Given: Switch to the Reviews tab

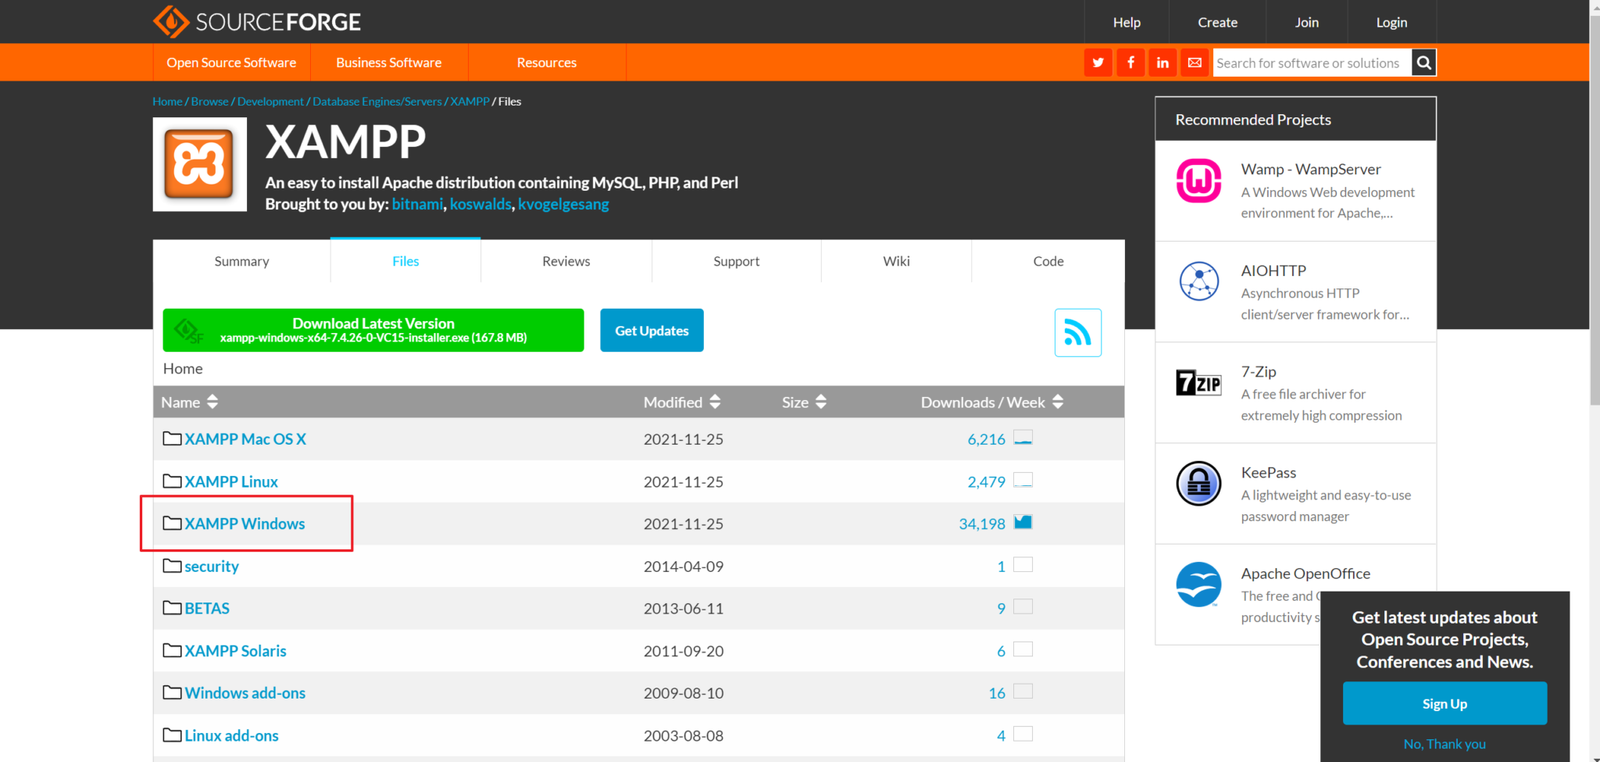Looking at the screenshot, I should point(566,261).
